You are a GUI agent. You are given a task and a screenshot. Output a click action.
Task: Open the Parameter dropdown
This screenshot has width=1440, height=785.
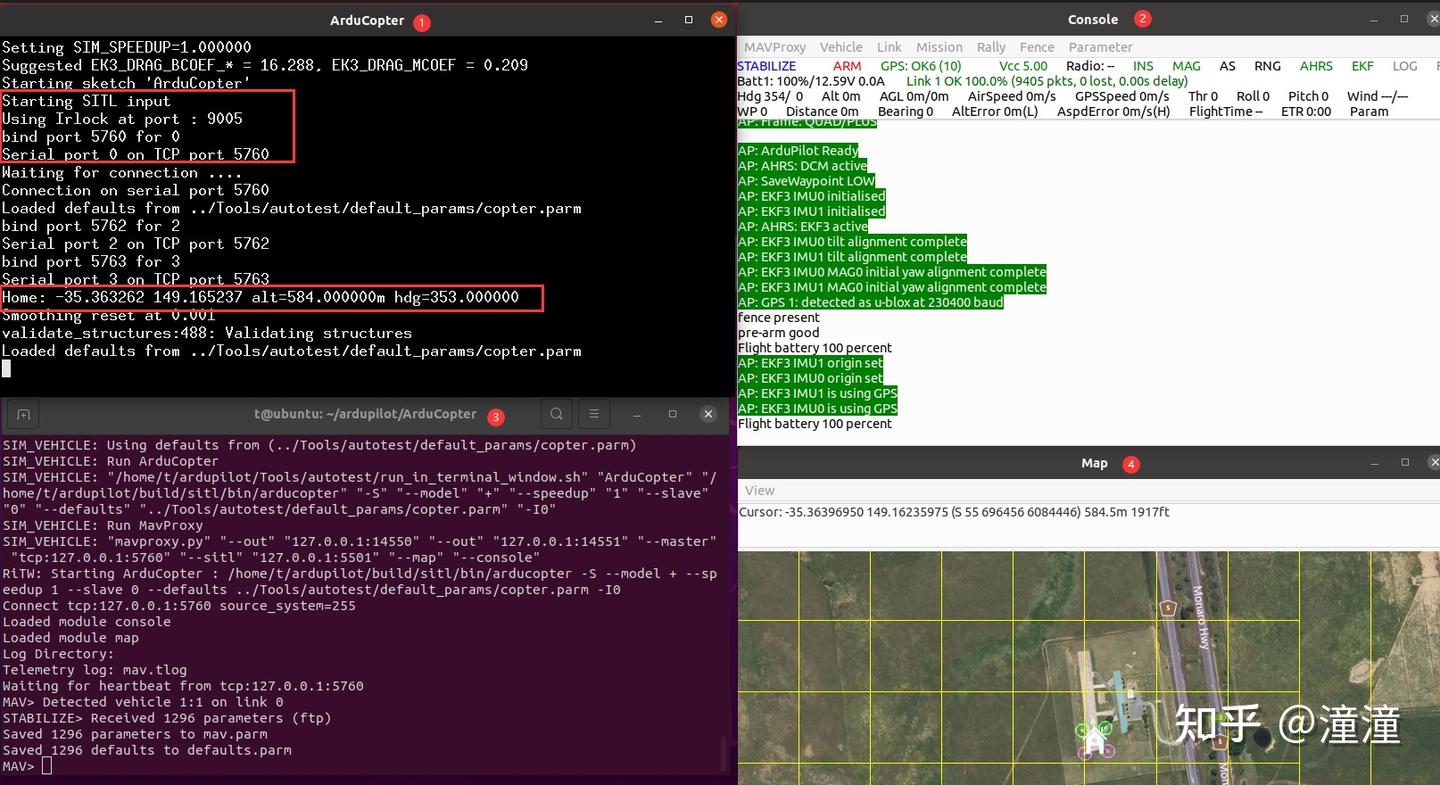coord(1100,47)
